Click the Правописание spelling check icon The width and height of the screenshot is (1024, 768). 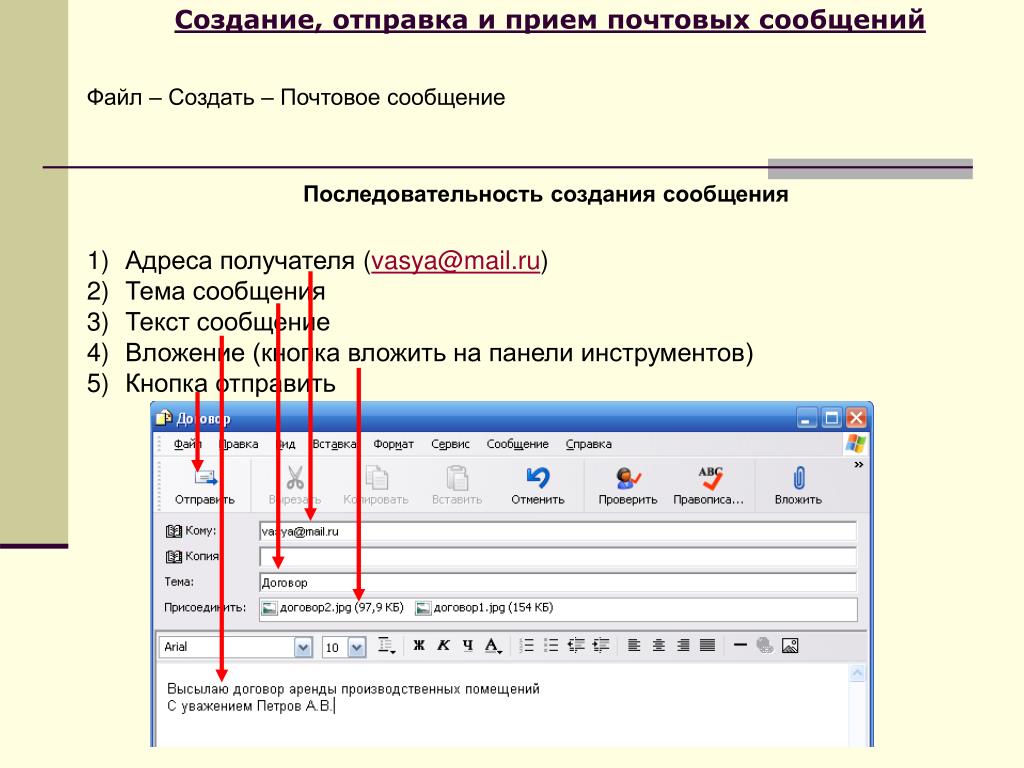pyautogui.click(x=710, y=478)
